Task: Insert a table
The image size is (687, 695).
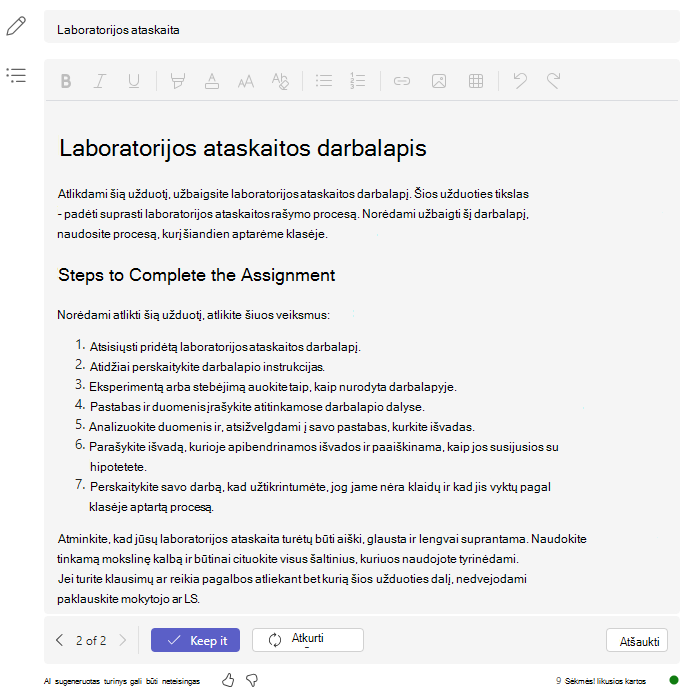Action: coord(476,81)
